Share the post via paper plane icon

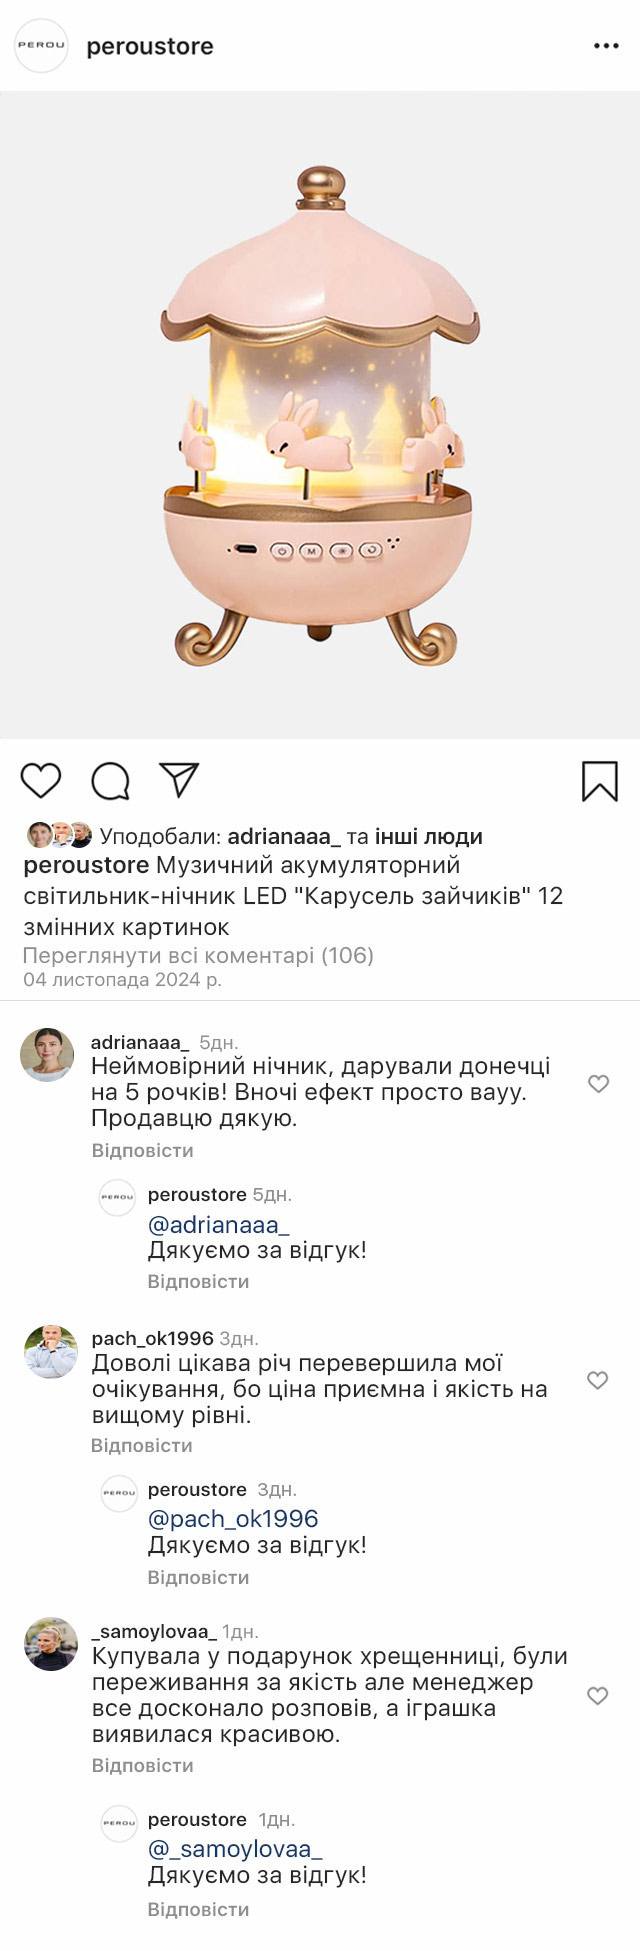pos(179,780)
